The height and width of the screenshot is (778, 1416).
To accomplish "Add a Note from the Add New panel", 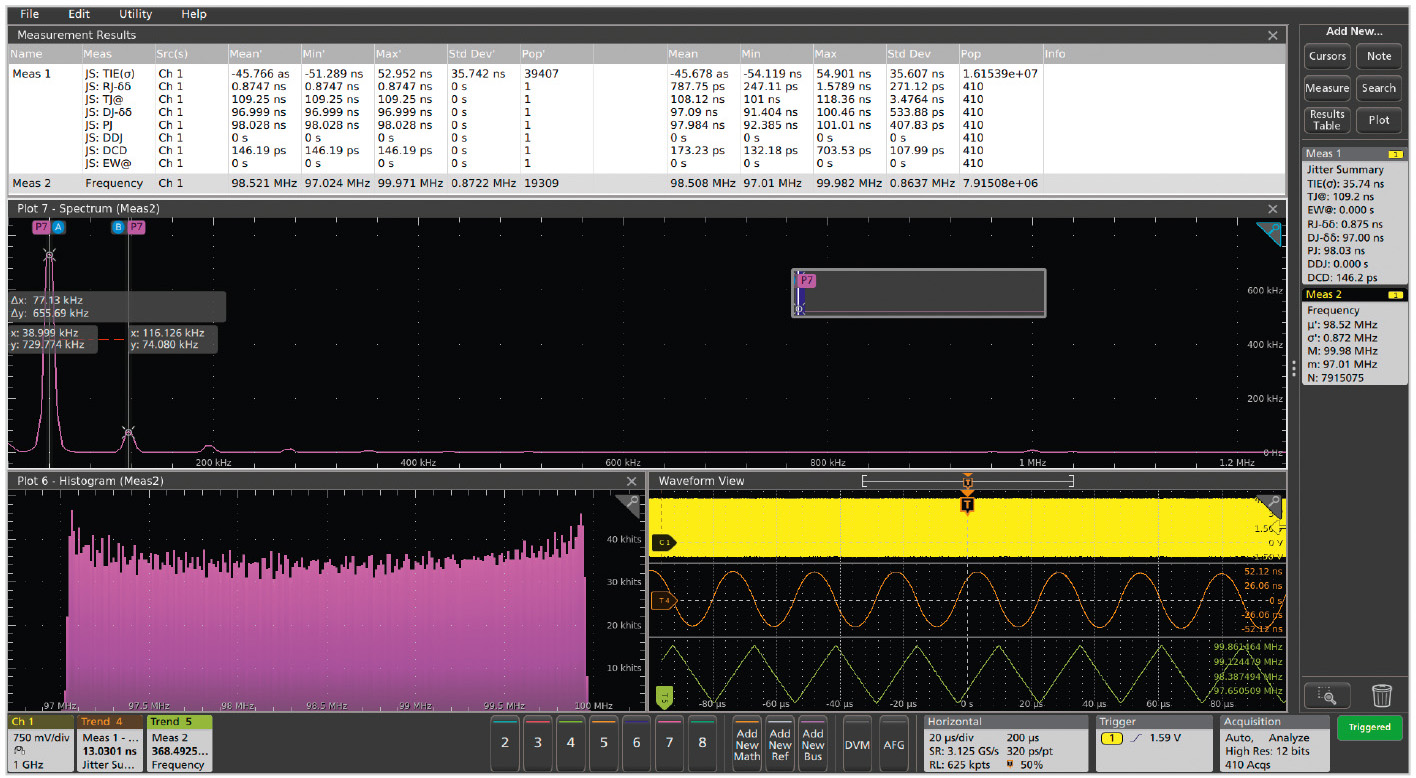I will [1379, 57].
